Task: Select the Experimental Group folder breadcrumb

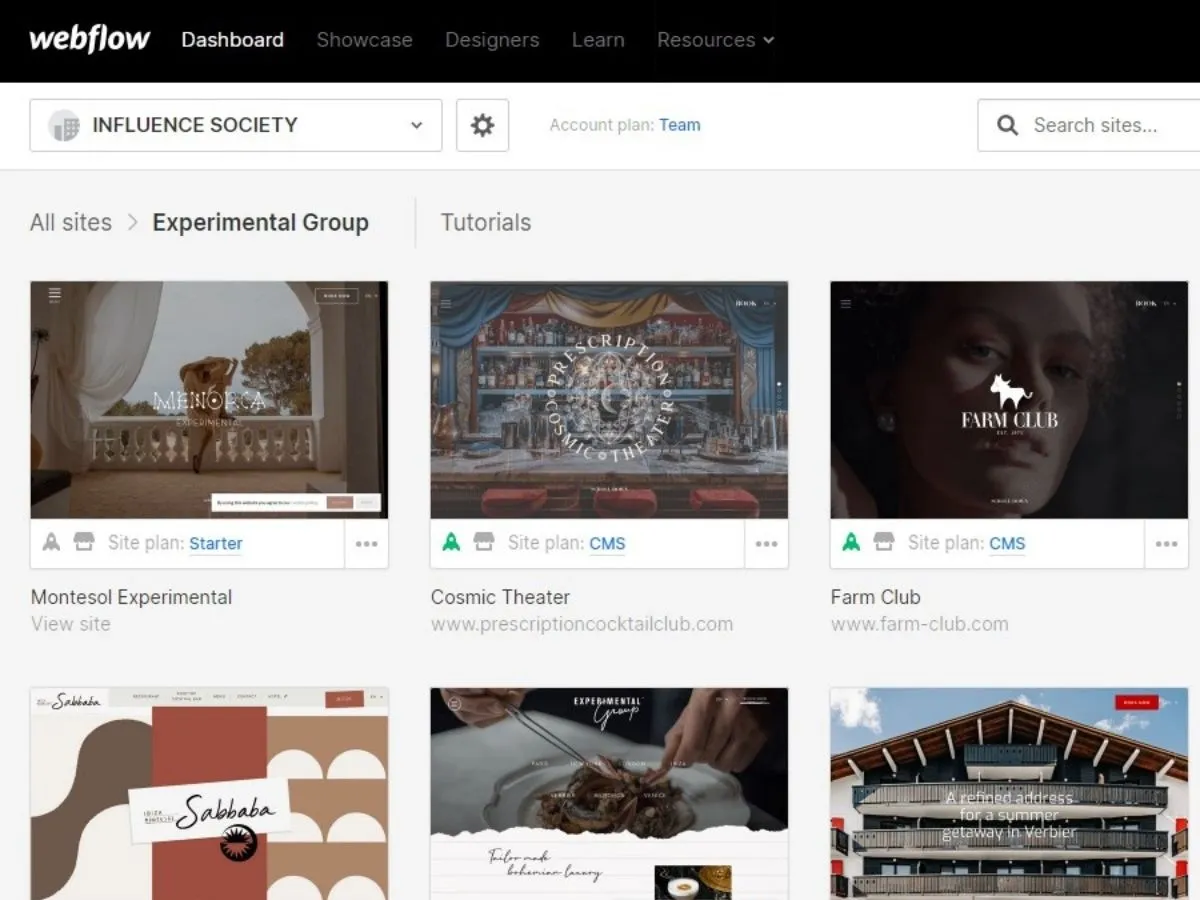Action: tap(260, 222)
